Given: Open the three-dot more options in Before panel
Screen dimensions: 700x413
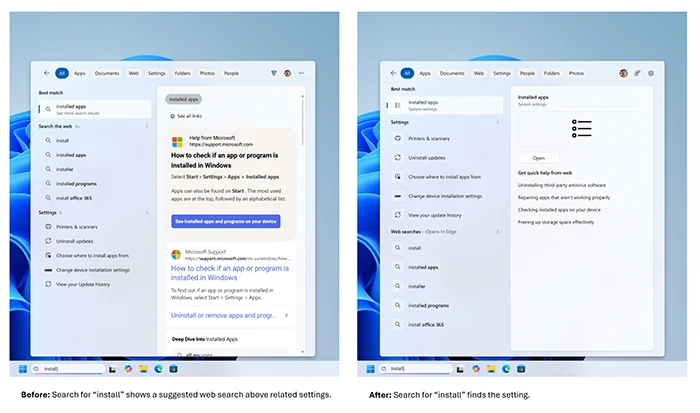Looking at the screenshot, I should pos(301,73).
